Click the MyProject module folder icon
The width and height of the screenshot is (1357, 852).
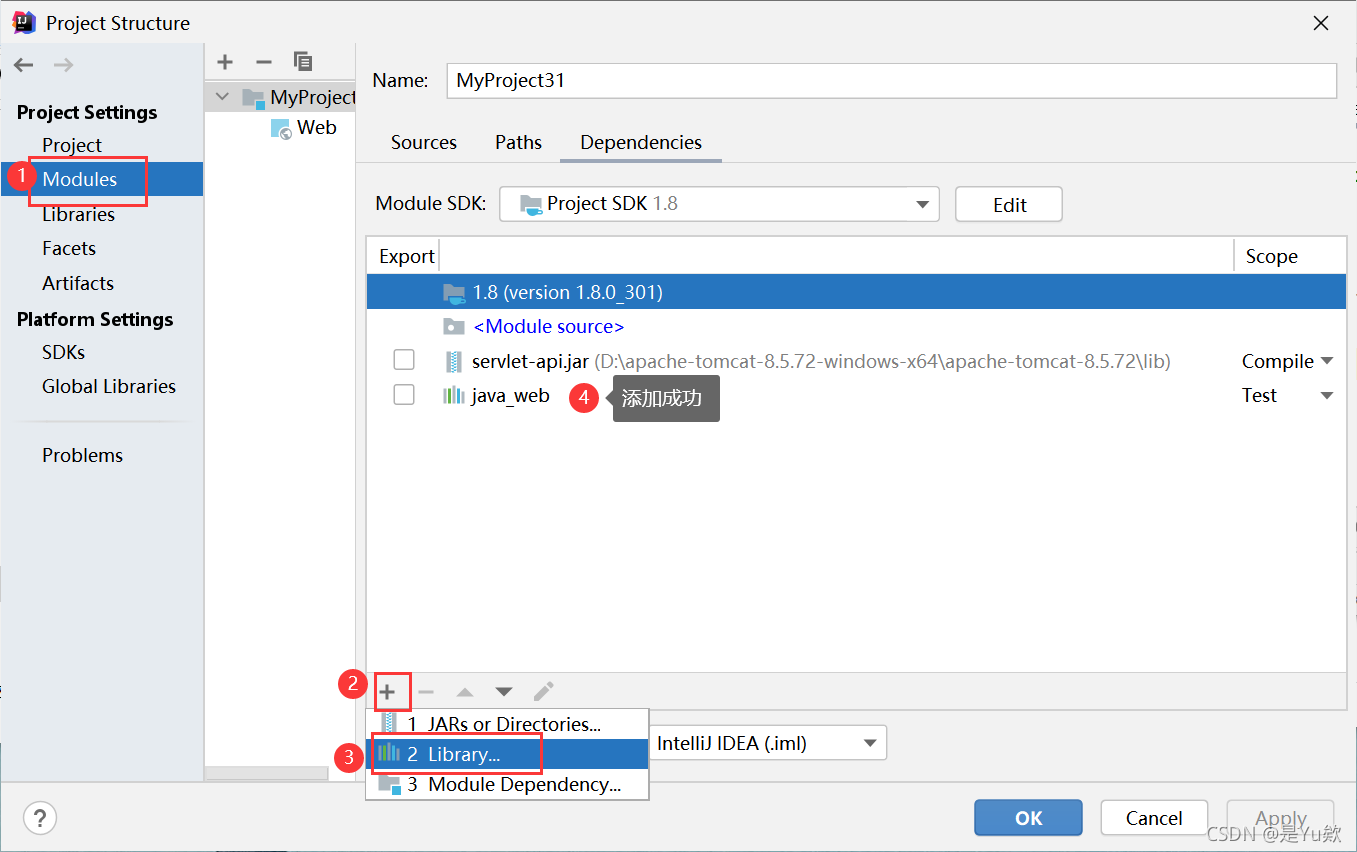[x=254, y=97]
